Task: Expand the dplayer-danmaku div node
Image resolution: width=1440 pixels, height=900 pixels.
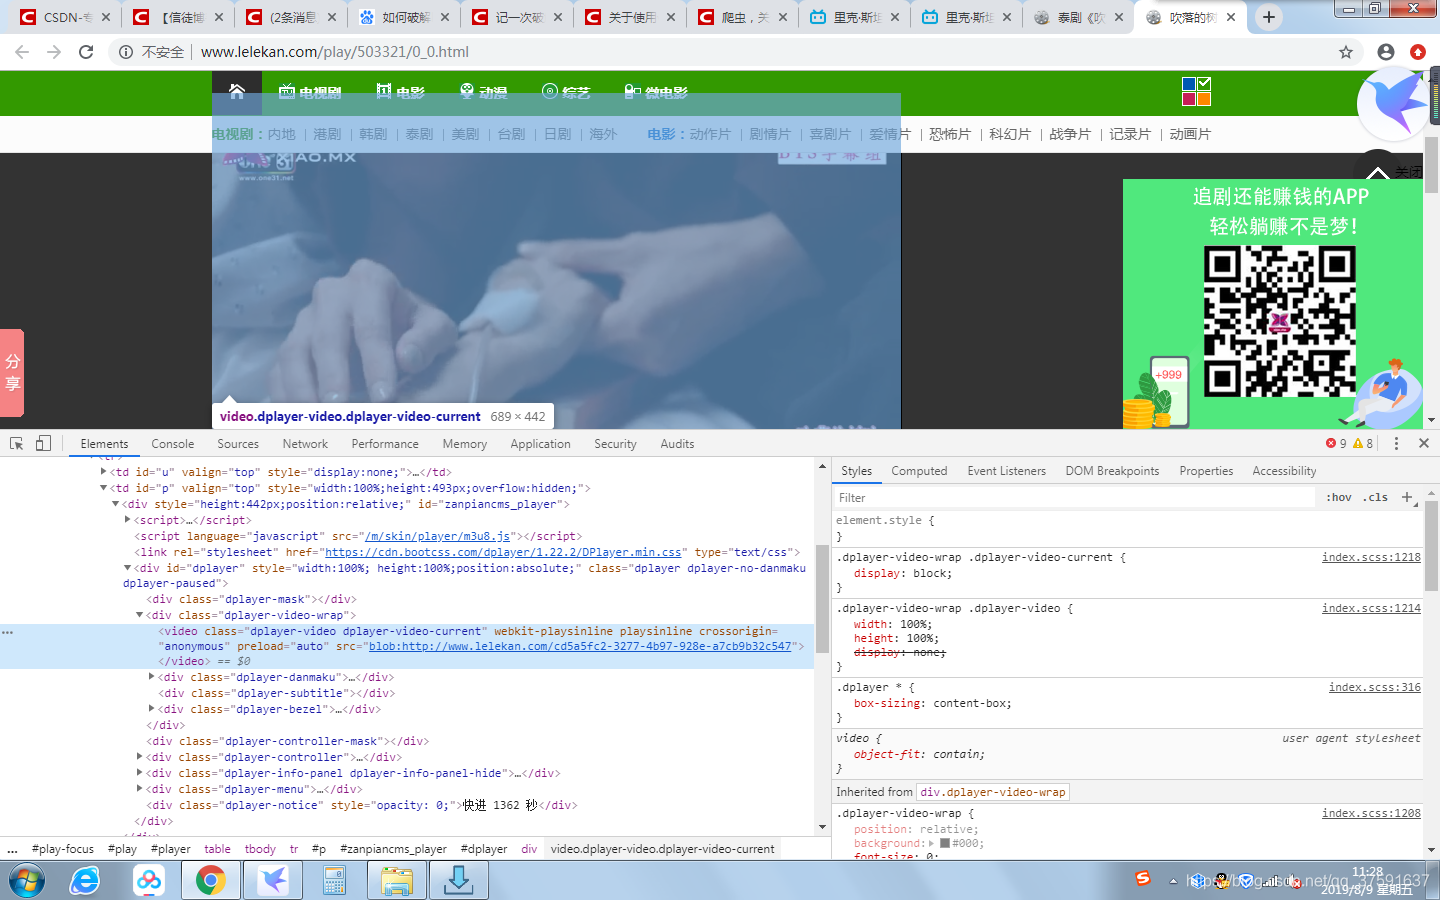Action: [152, 677]
